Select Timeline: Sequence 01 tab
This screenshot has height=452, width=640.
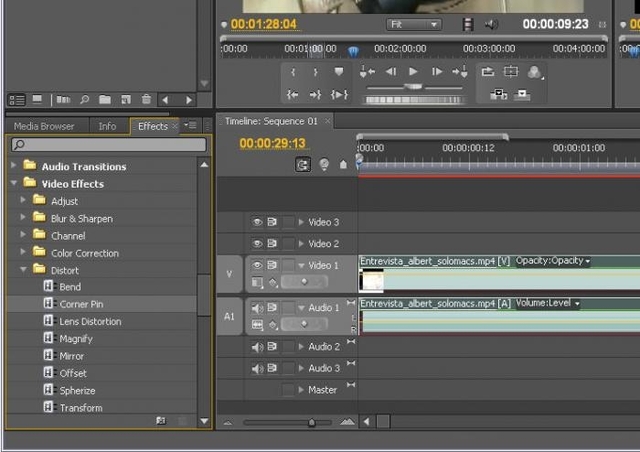(271, 121)
